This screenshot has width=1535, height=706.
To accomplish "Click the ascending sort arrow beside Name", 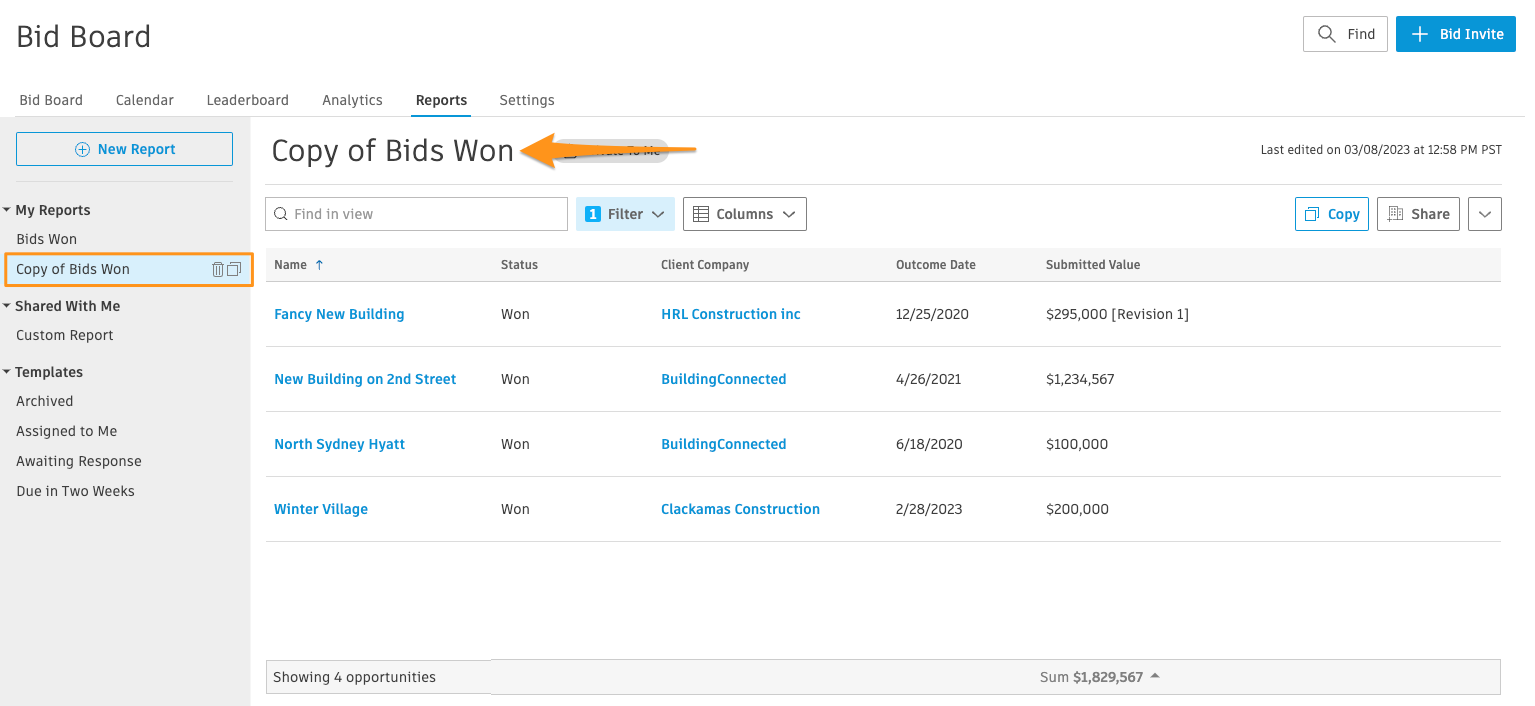I will [x=319, y=265].
